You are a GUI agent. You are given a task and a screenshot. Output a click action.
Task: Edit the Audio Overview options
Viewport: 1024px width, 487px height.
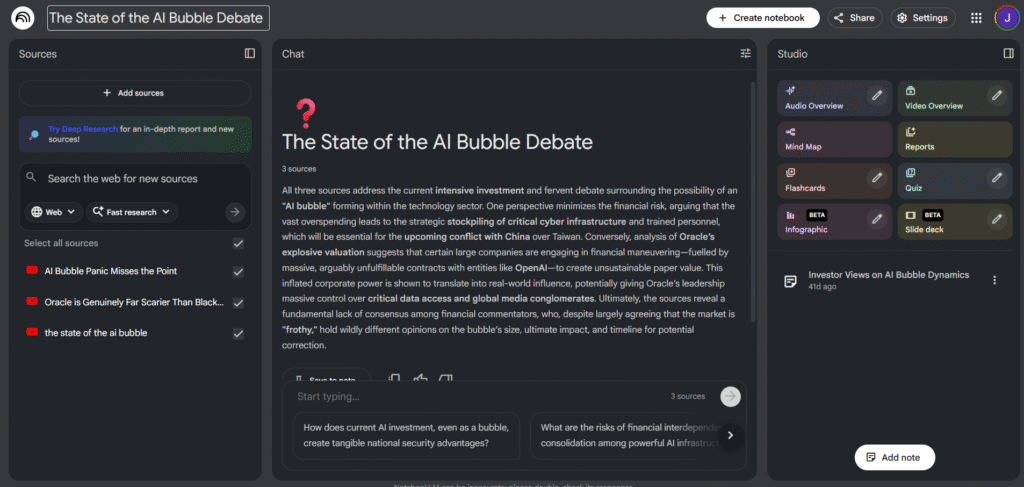point(877,96)
